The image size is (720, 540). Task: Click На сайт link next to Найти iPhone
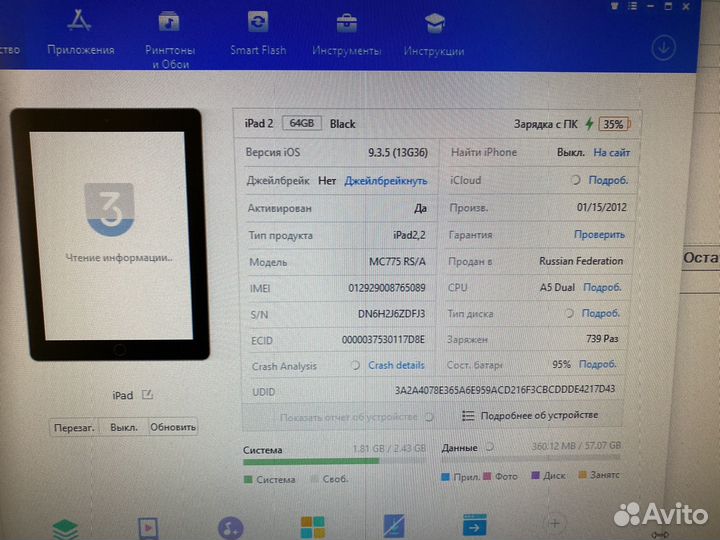611,152
